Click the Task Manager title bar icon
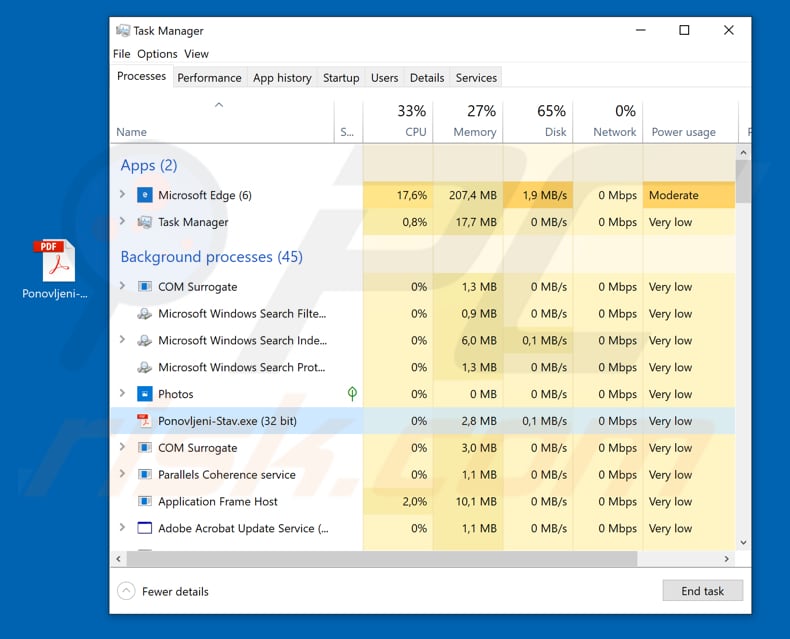Image resolution: width=790 pixels, height=639 pixels. tap(122, 31)
